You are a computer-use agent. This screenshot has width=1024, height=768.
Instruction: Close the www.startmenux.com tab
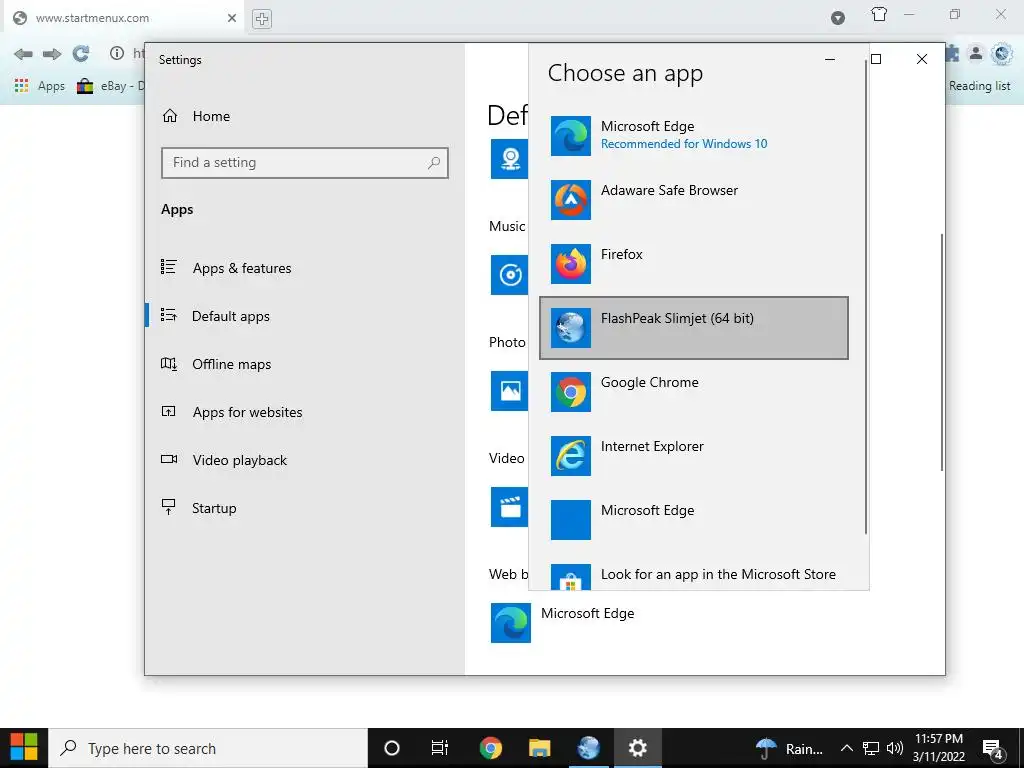[232, 18]
